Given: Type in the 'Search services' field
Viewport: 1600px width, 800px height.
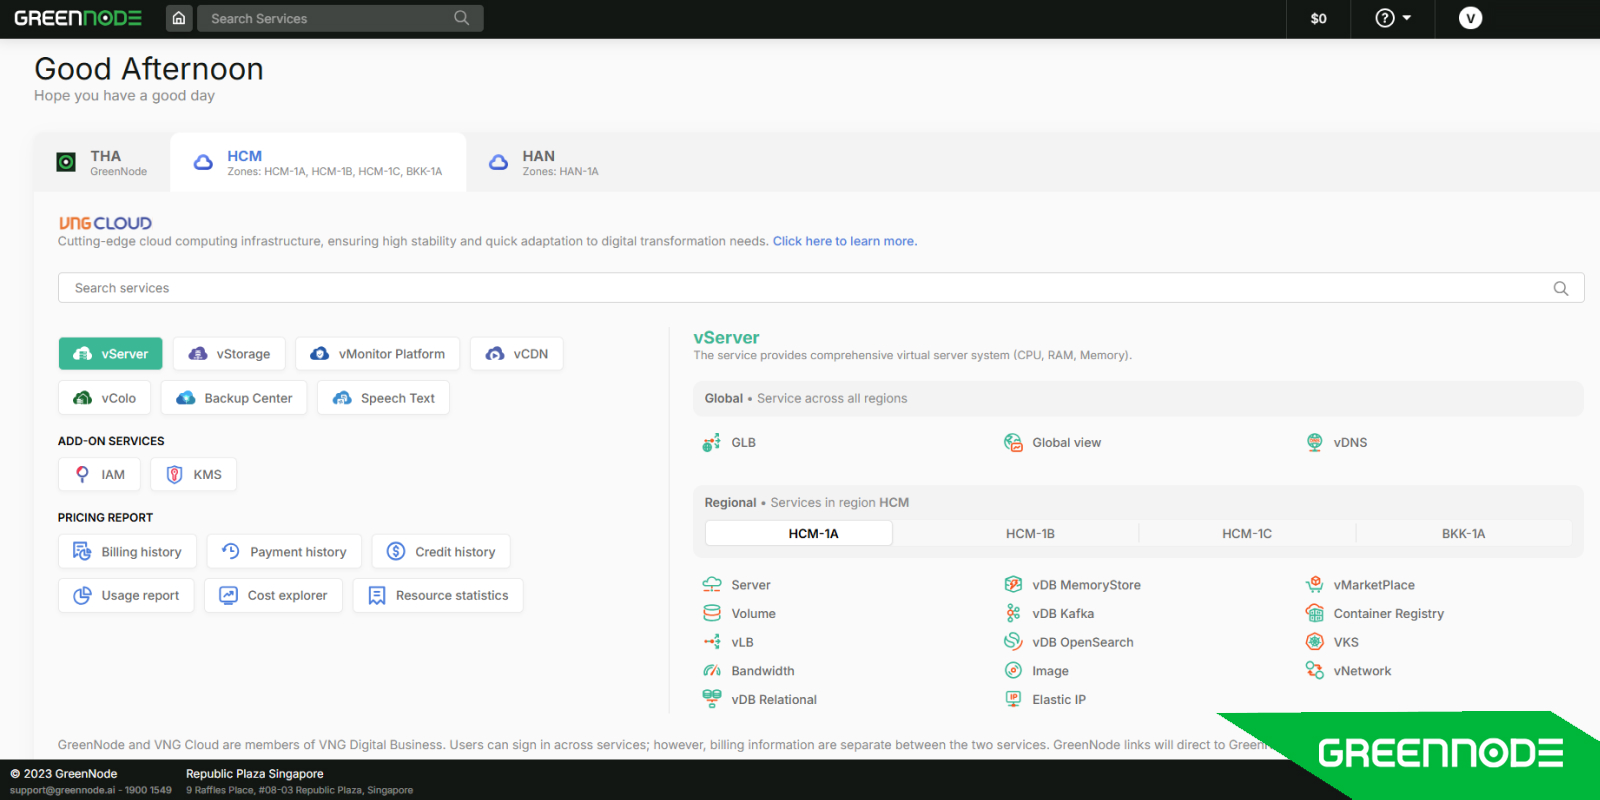Looking at the screenshot, I should (800, 288).
